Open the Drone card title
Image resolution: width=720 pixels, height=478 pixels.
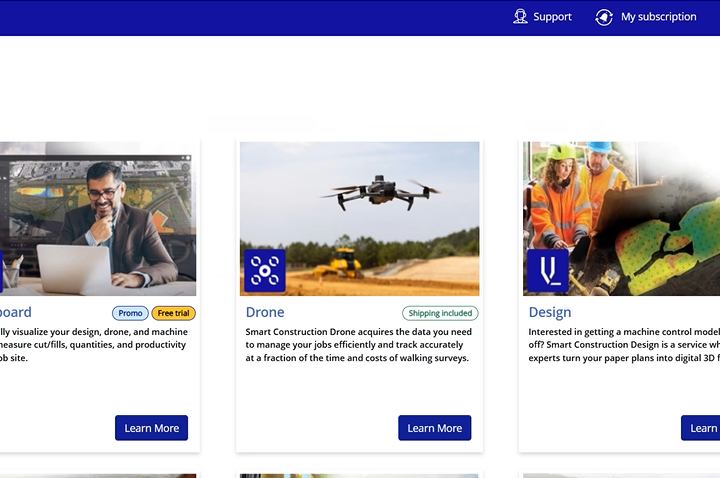pyautogui.click(x=265, y=312)
